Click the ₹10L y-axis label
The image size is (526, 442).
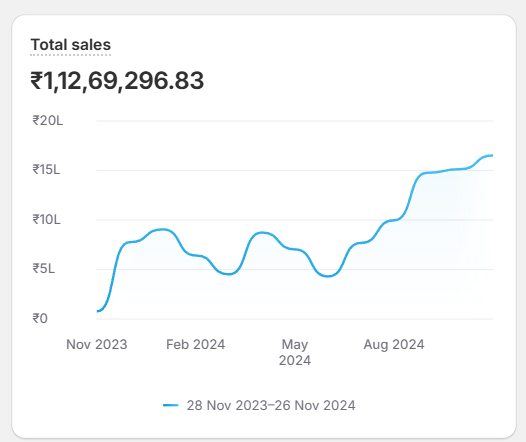click(46, 220)
